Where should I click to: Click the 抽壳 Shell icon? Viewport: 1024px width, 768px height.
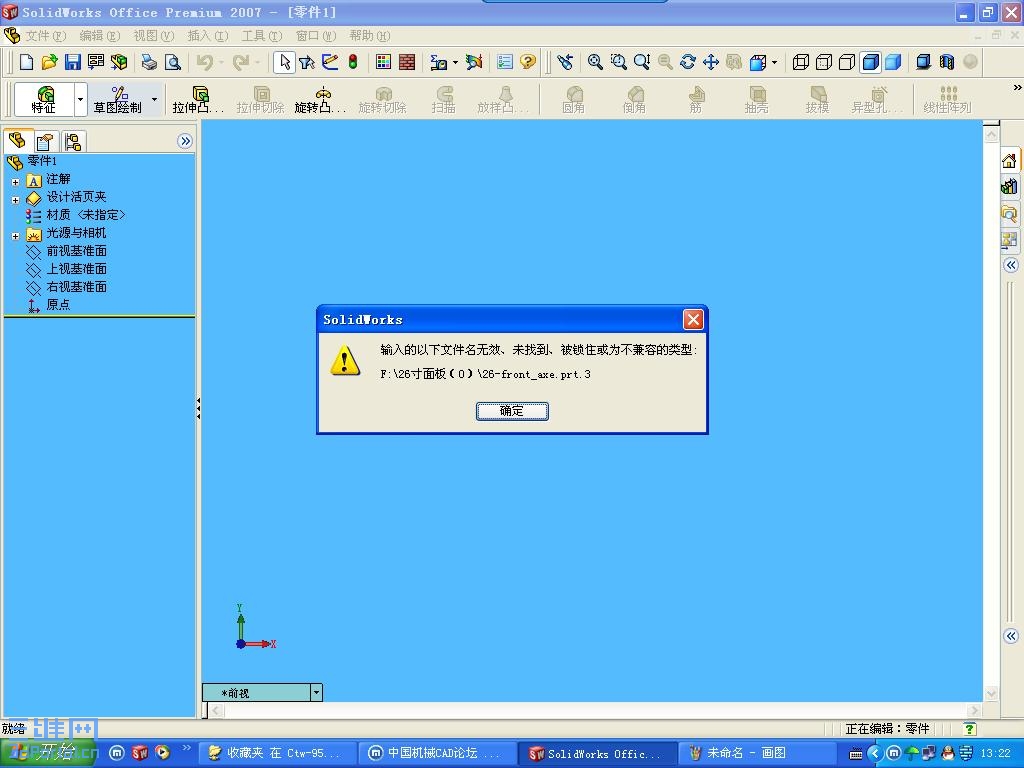tap(756, 99)
